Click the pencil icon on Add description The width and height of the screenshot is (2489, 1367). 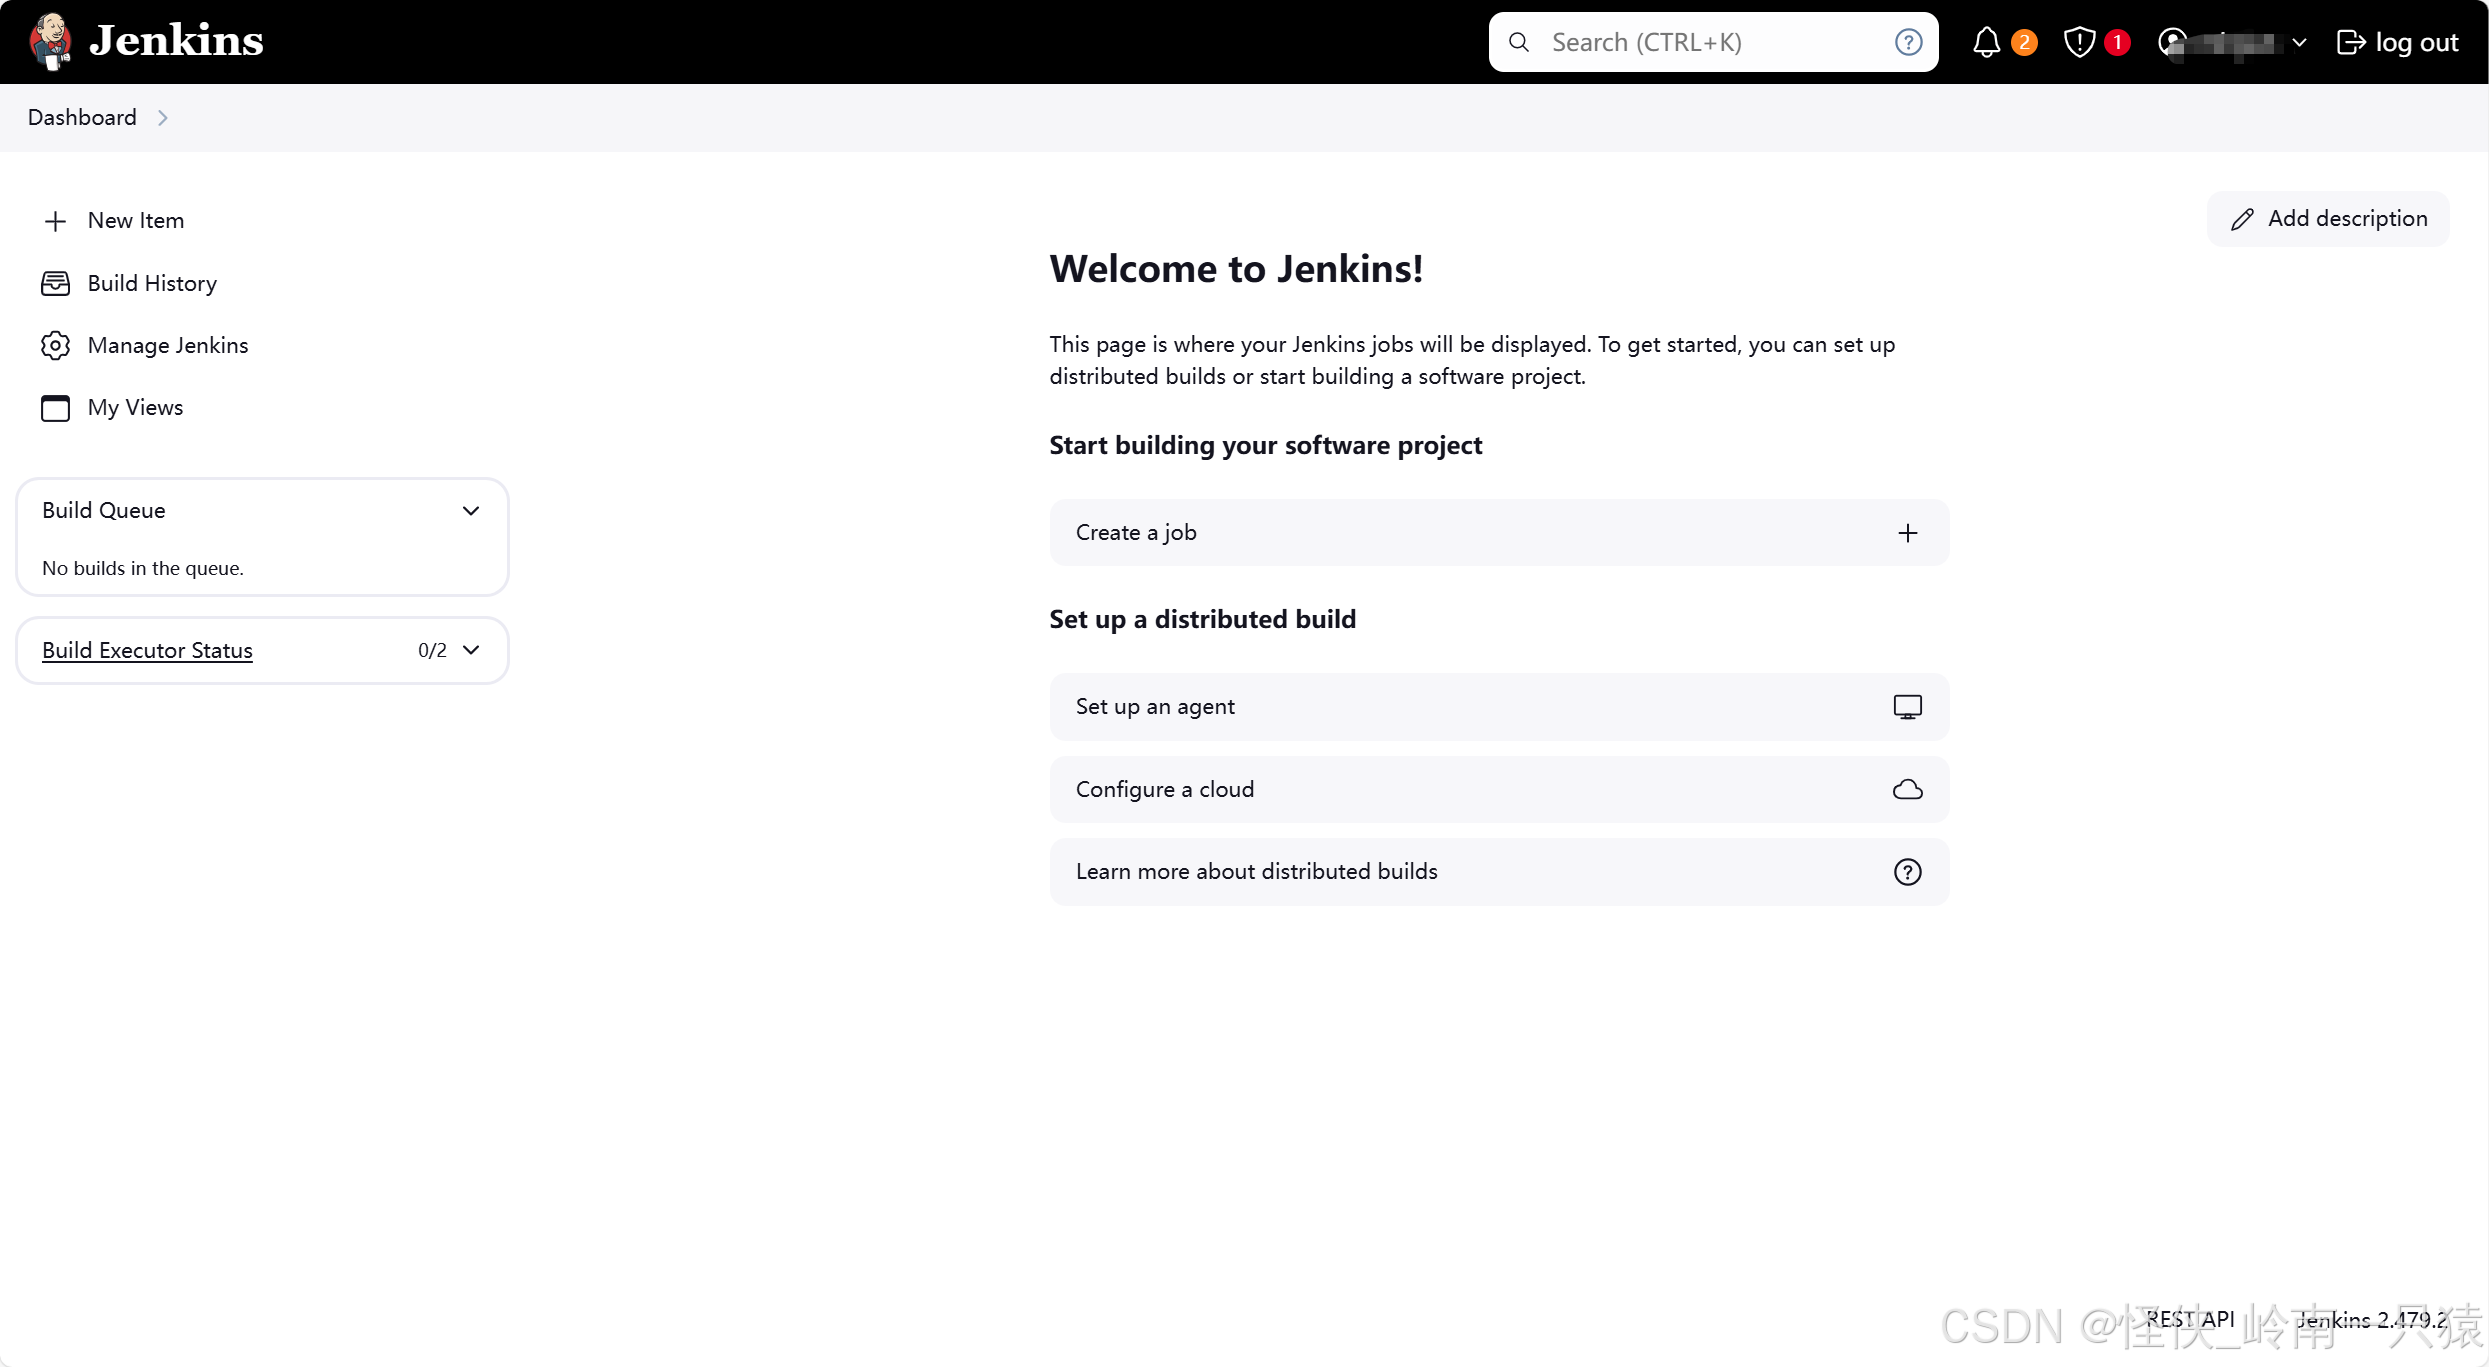point(2242,220)
